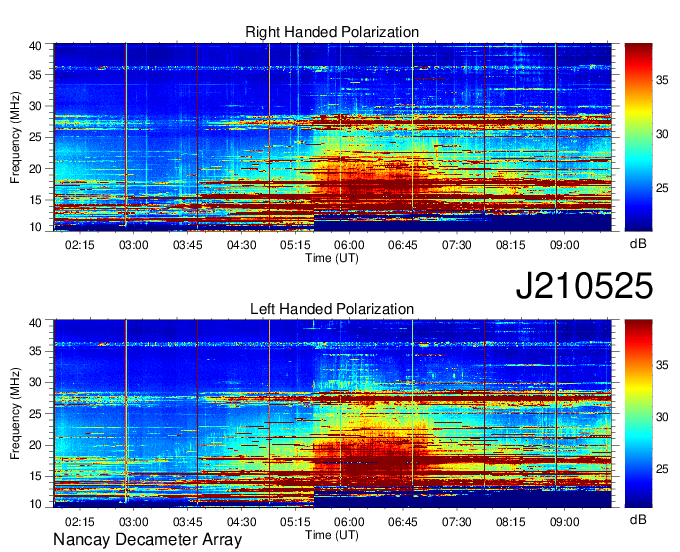Click the 04:30 time tick on the left-handed plot
The height and width of the screenshot is (552, 680).
[x=242, y=522]
